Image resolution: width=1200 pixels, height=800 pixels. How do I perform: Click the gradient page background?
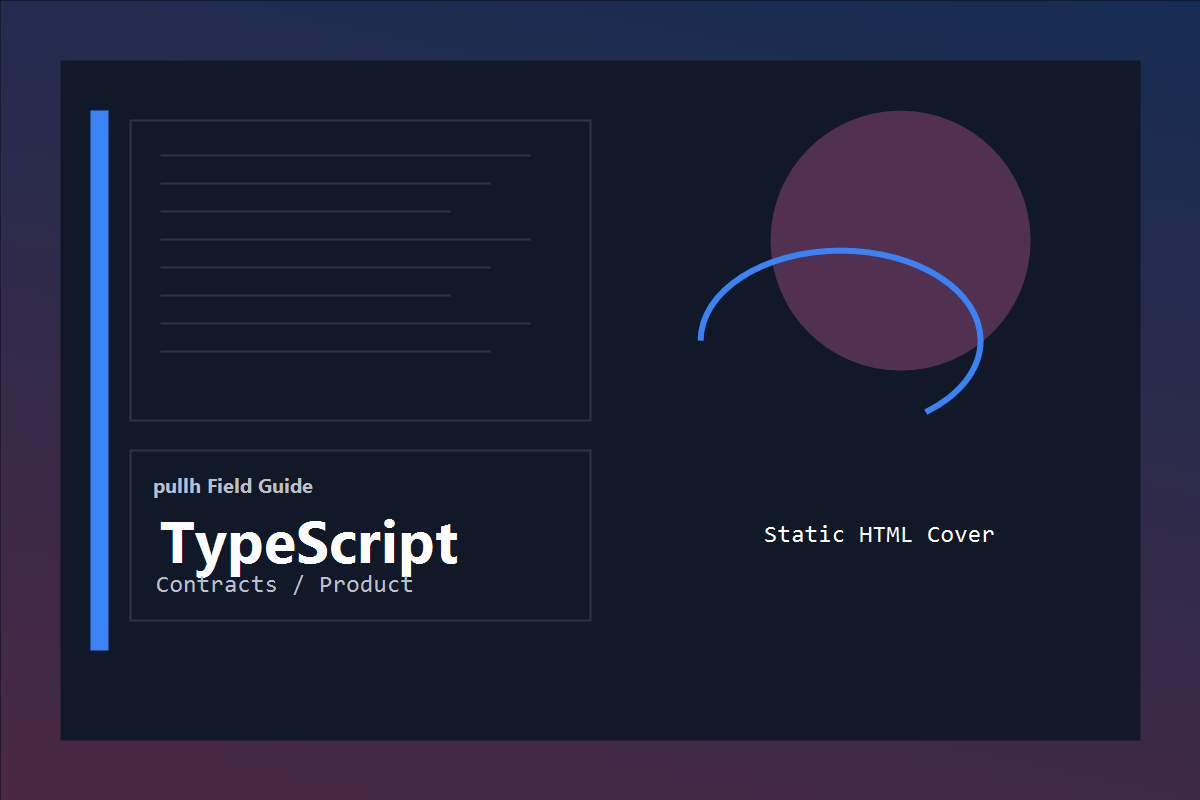[x=30, y=400]
